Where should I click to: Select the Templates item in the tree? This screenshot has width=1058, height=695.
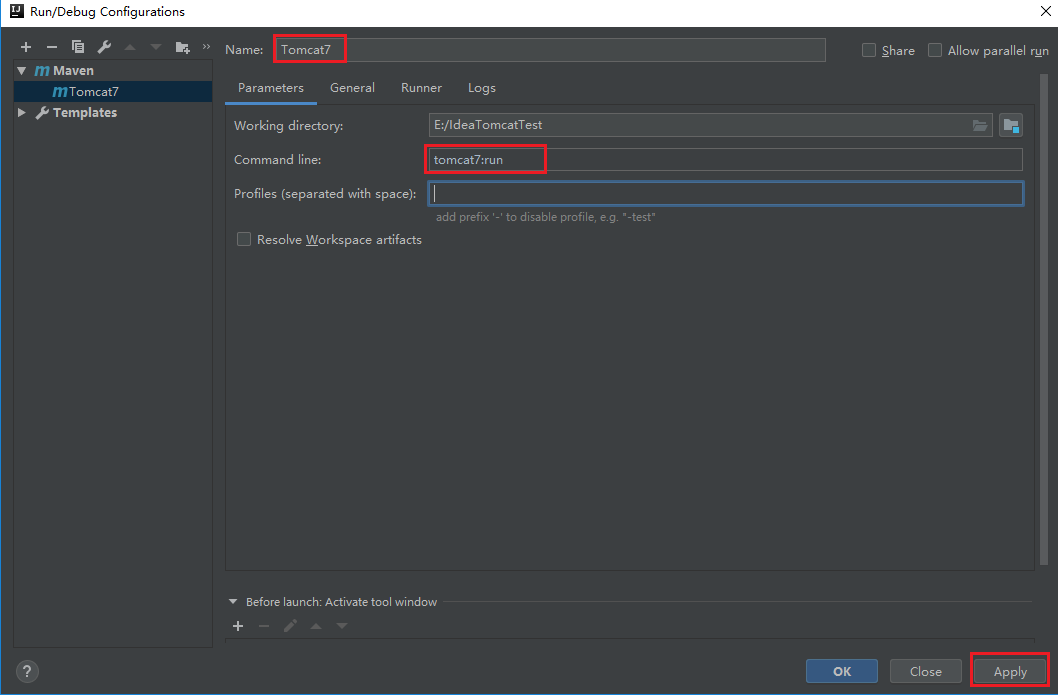coord(113,113)
